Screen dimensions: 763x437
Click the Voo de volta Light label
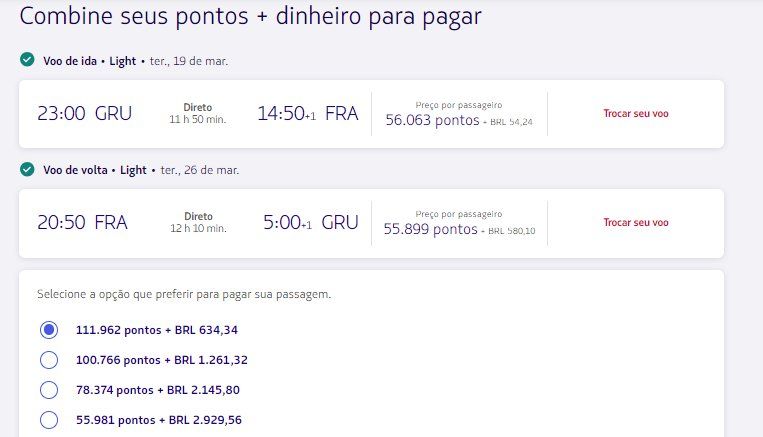pos(95,170)
